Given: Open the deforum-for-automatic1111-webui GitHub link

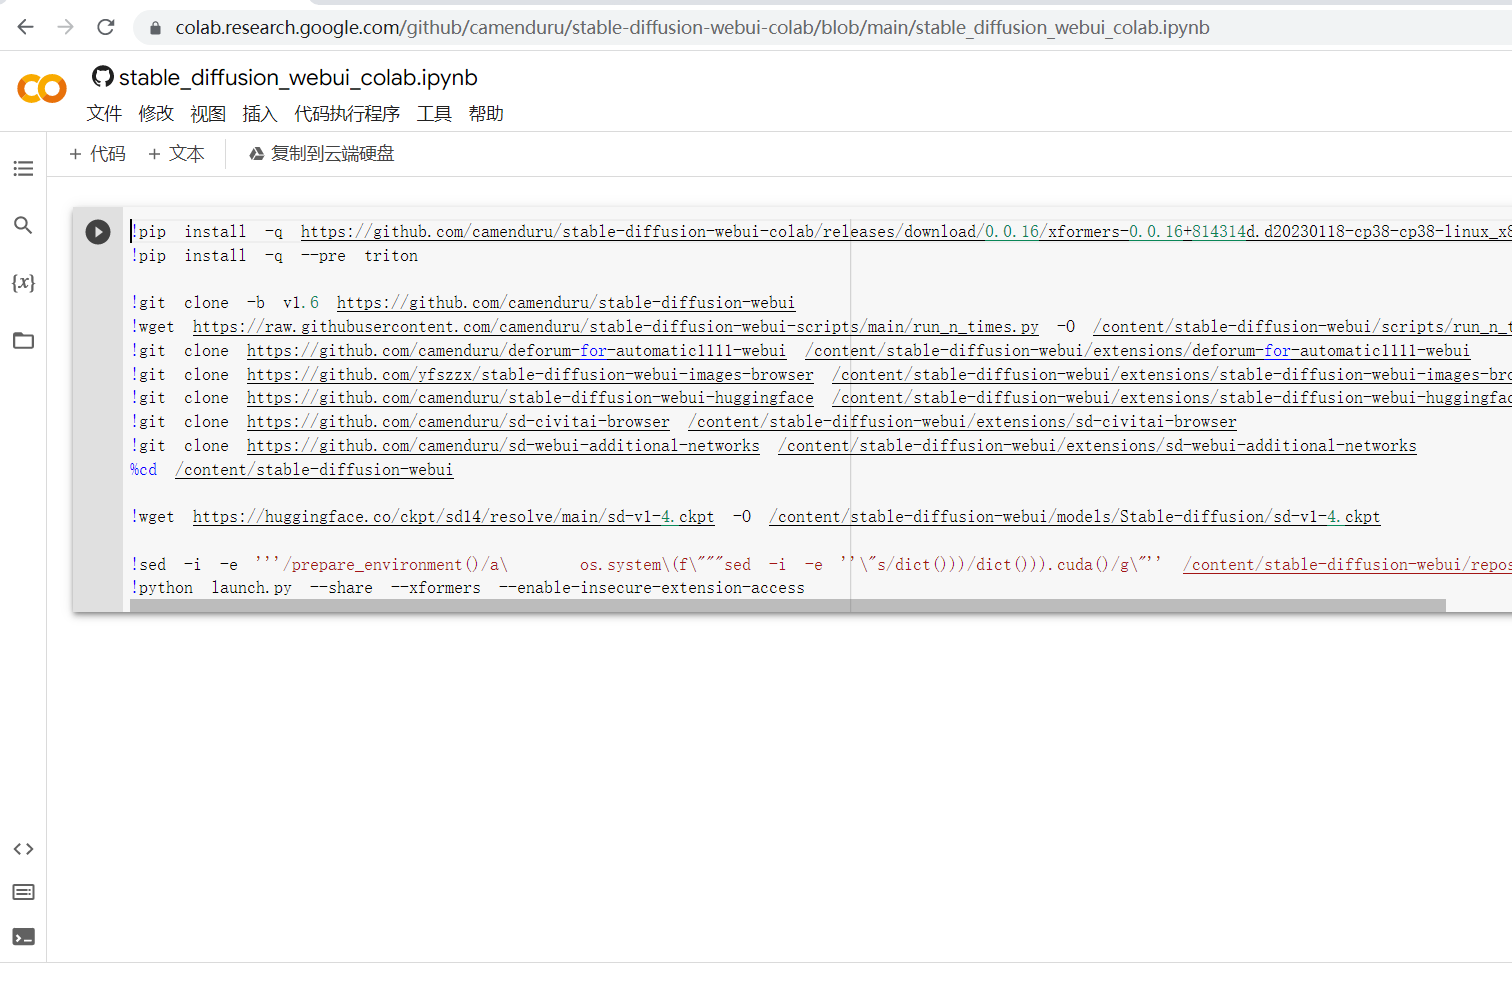Looking at the screenshot, I should click(516, 351).
